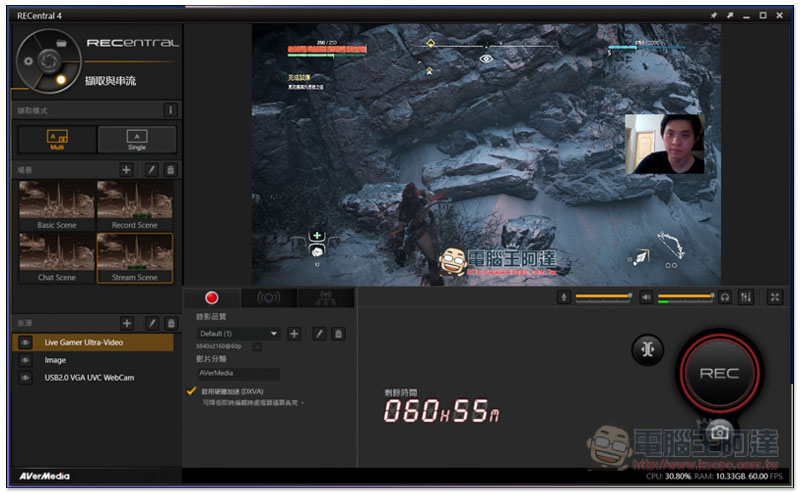This screenshot has height=494, width=800.
Task: Open the audio mixer settings icon
Action: 746,297
